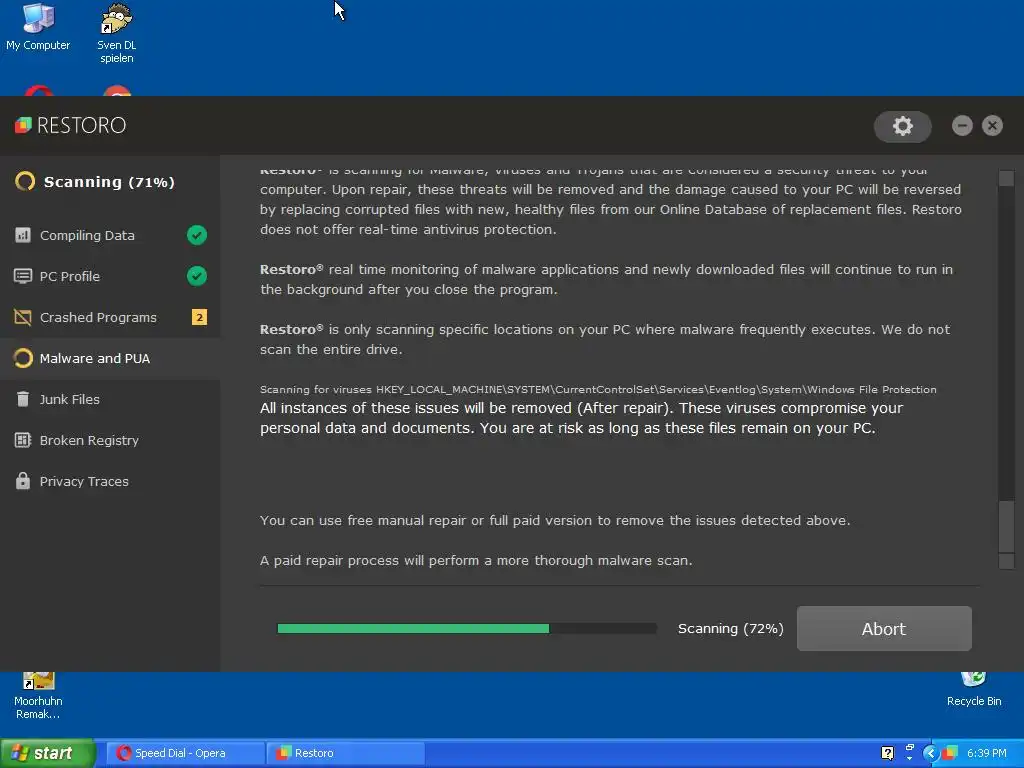
Task: Click the Junk Files trash icon
Action: click(23, 399)
